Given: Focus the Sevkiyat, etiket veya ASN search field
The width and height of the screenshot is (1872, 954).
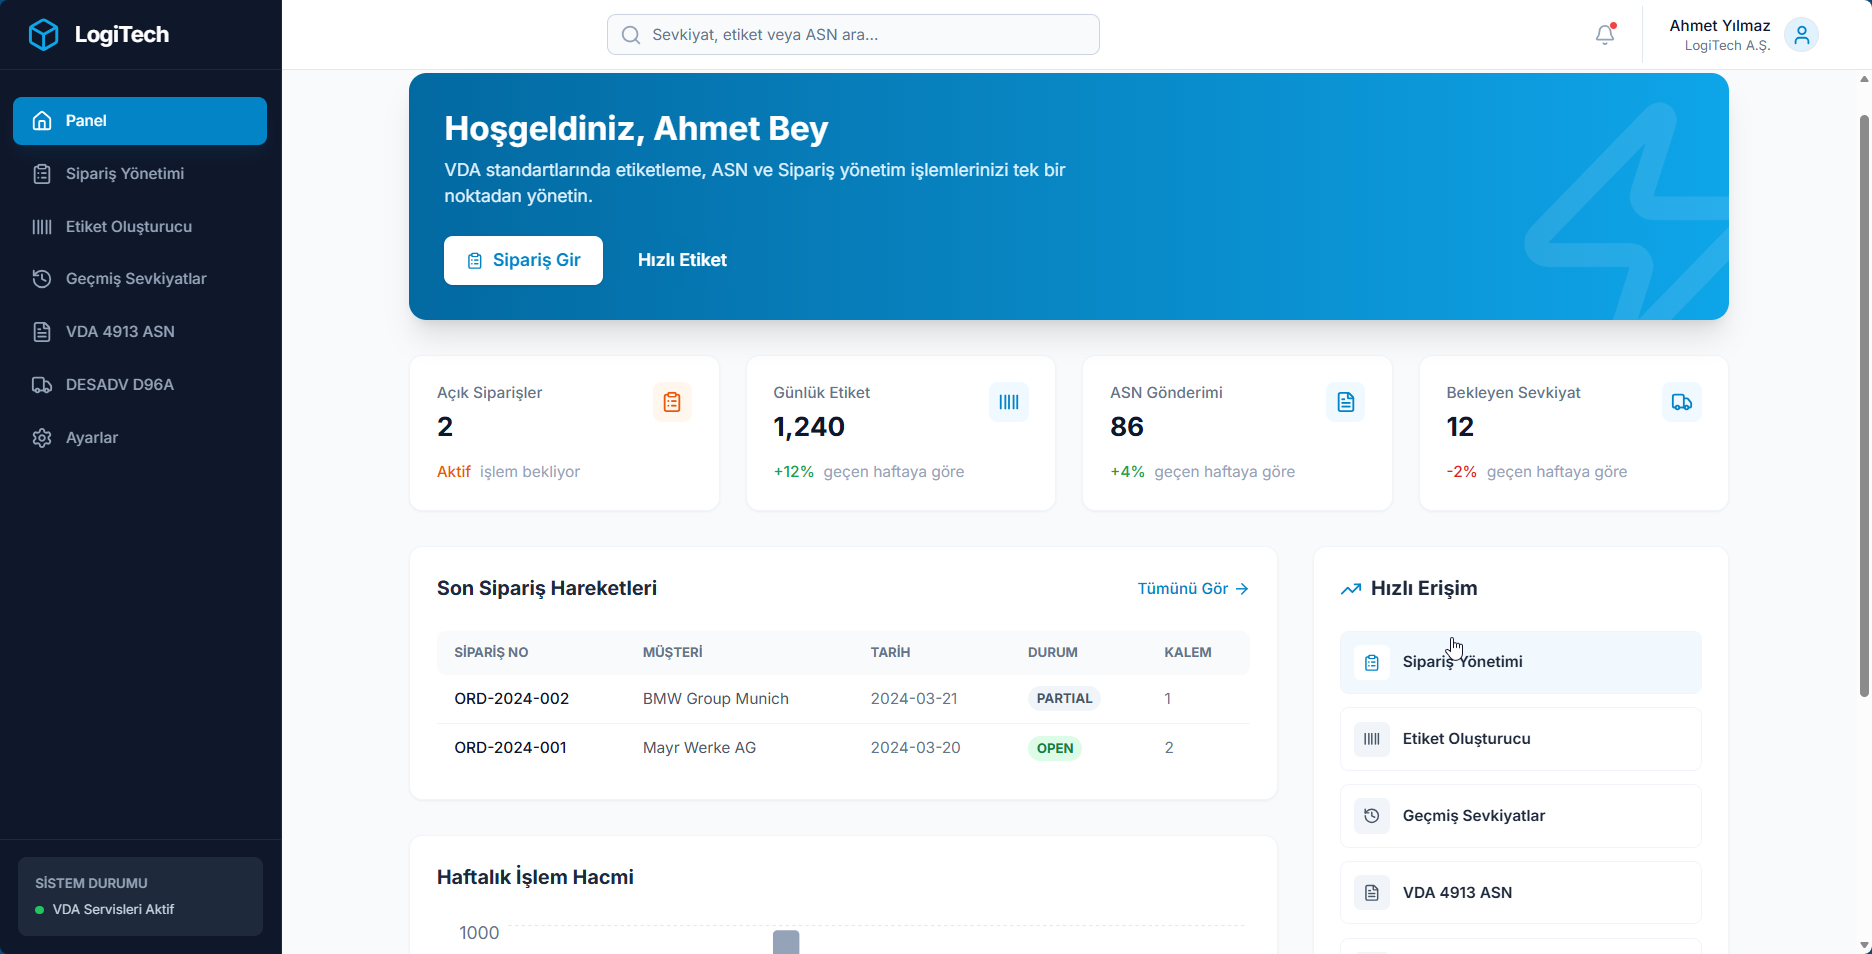Looking at the screenshot, I should [853, 35].
